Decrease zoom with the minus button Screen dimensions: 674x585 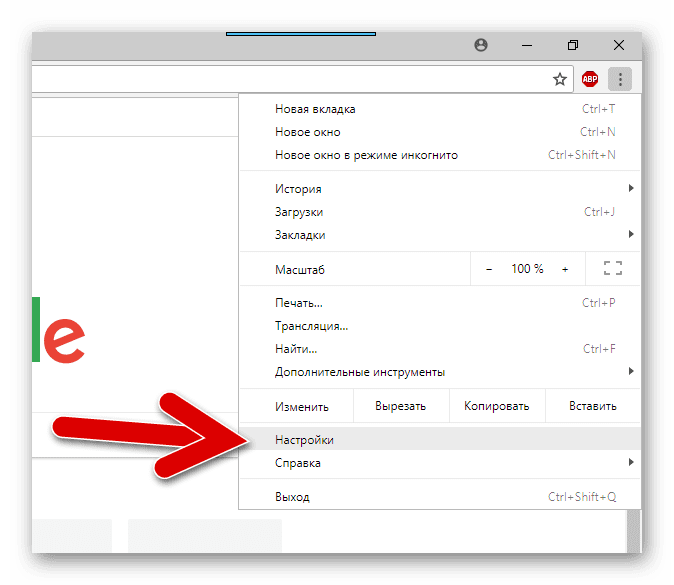coord(489,269)
